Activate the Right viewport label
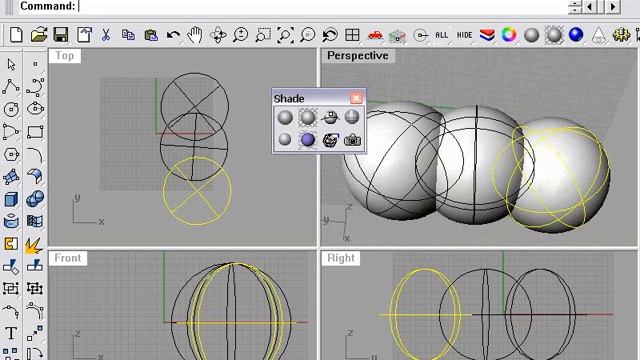The image size is (640, 360). coord(341,258)
